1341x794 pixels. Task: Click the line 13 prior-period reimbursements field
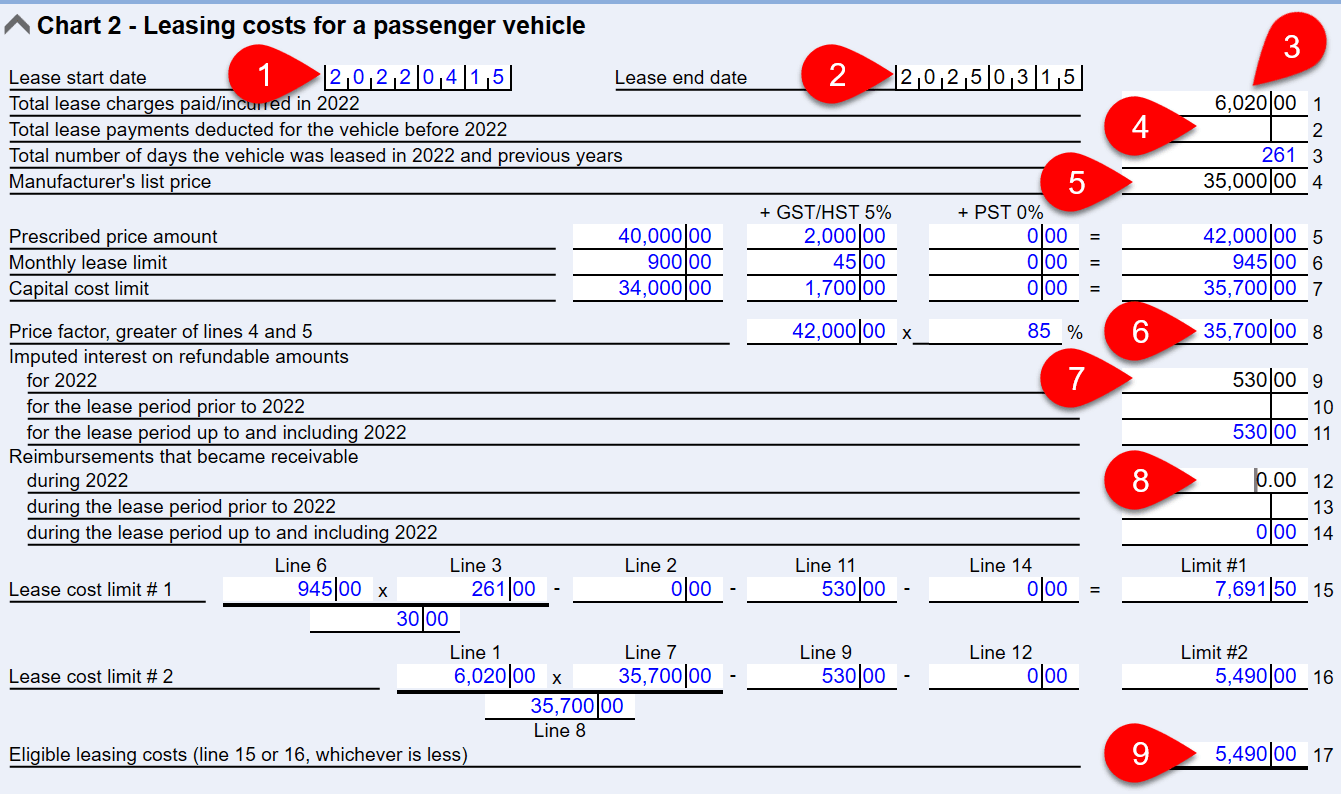[1214, 506]
